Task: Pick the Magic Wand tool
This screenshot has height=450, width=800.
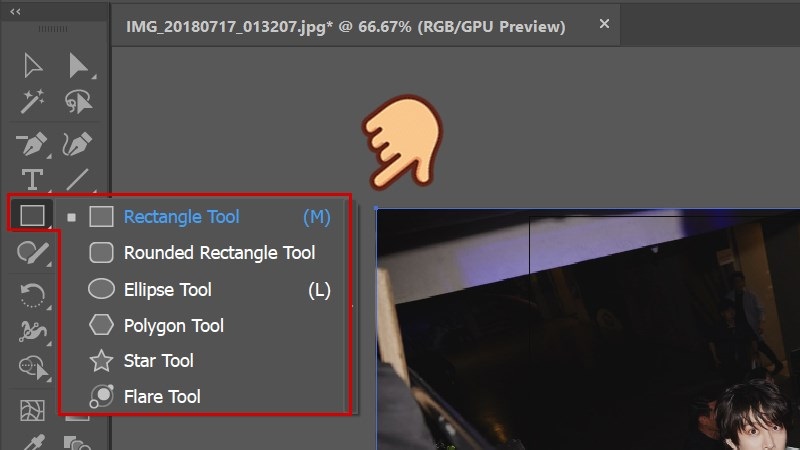Action: click(x=33, y=100)
